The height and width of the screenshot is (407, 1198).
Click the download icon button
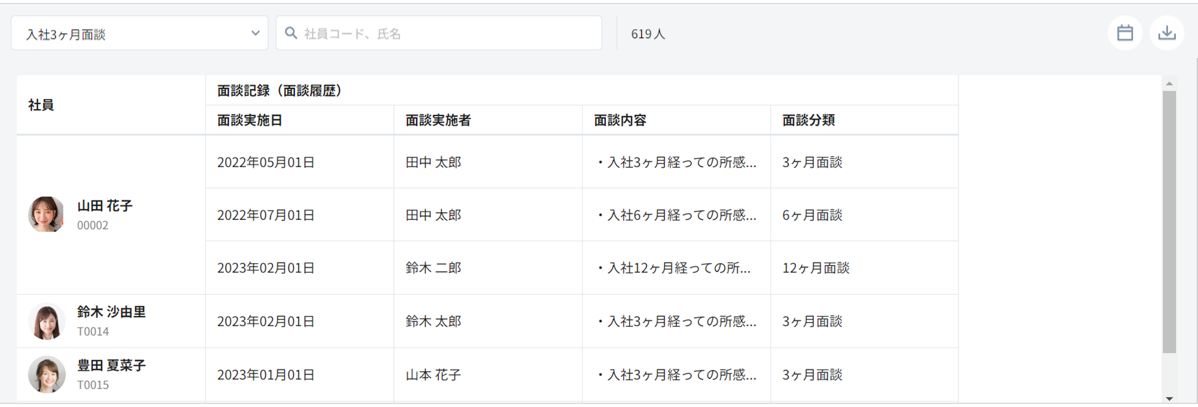[x=1166, y=33]
